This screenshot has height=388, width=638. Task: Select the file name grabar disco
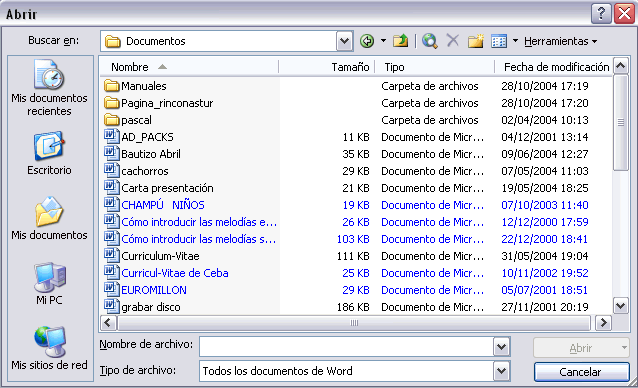point(151,307)
